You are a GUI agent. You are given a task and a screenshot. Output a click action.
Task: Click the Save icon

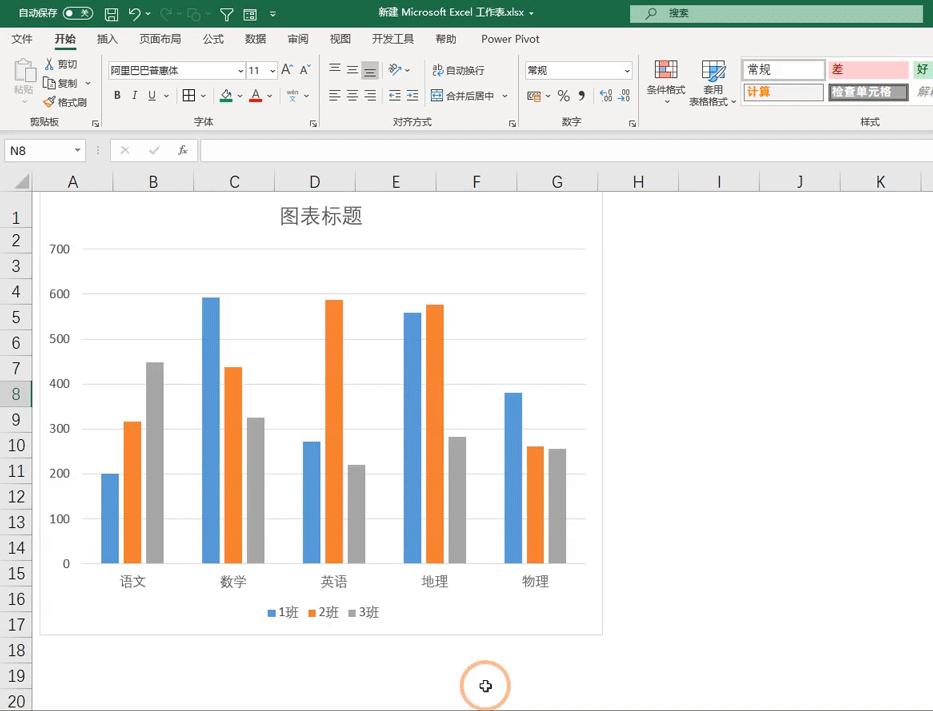click(110, 13)
